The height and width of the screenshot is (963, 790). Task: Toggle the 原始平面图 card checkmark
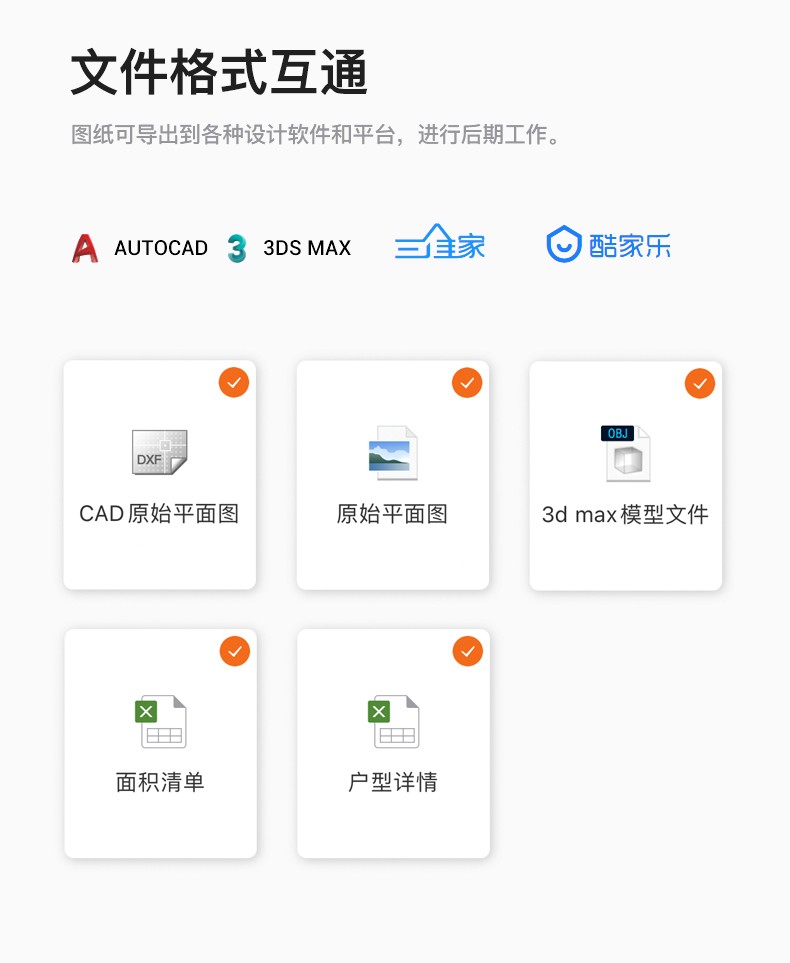467,382
